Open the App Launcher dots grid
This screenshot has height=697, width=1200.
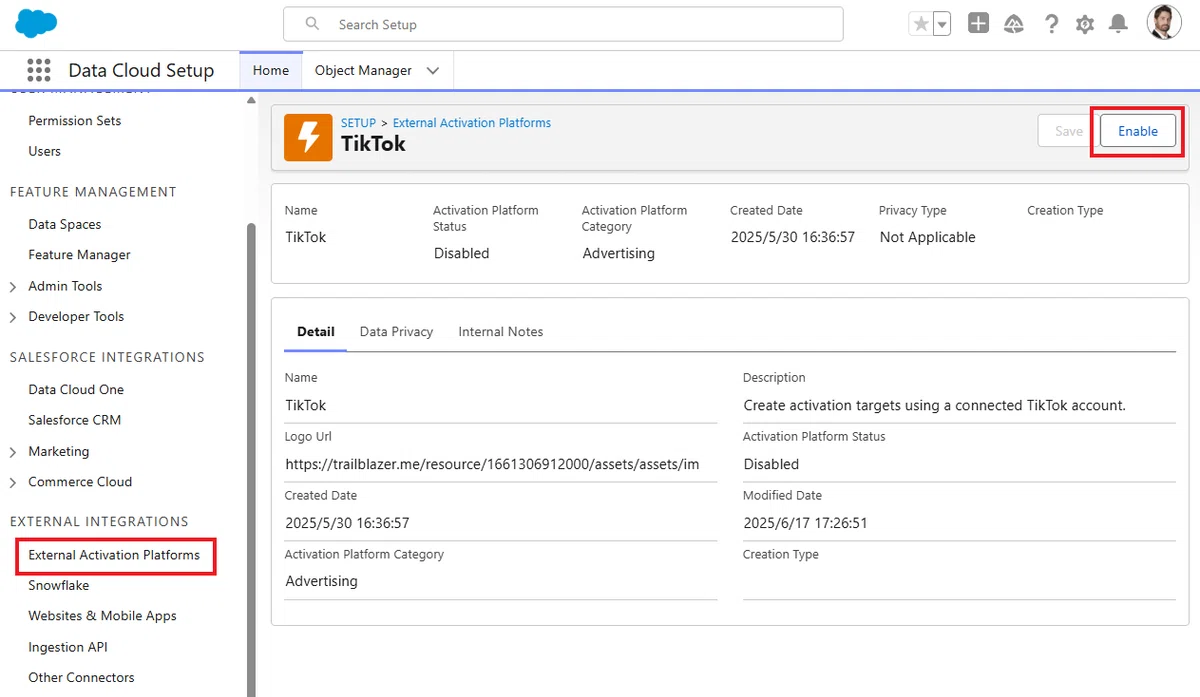click(39, 70)
